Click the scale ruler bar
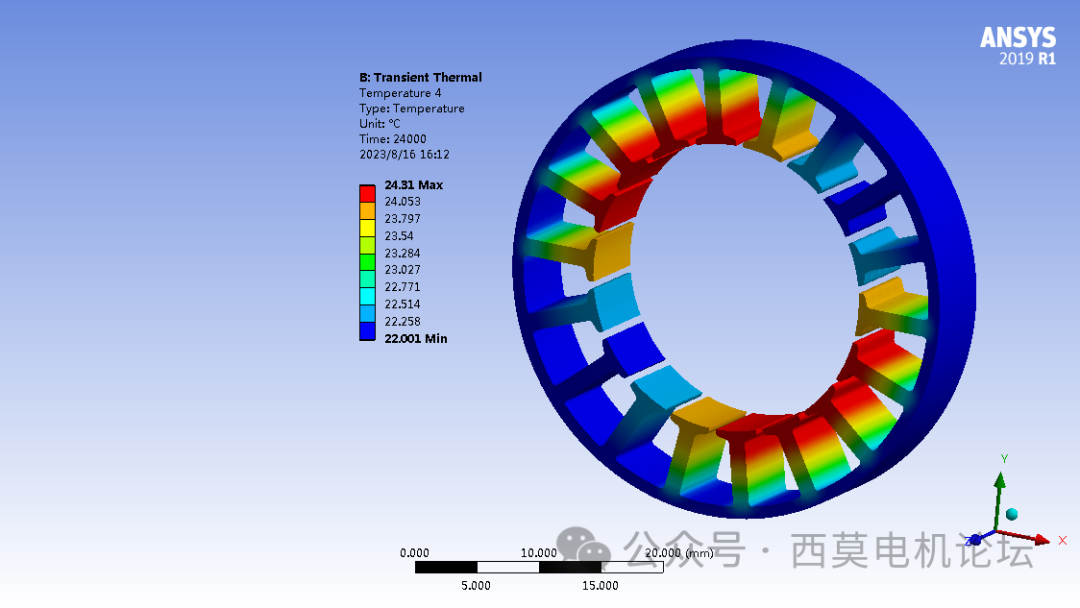1080x608 pixels. click(539, 567)
